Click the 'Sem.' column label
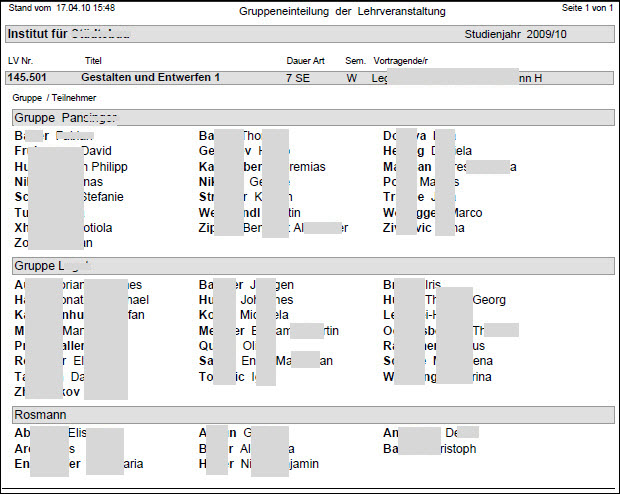The width and height of the screenshot is (620, 494). (355, 61)
